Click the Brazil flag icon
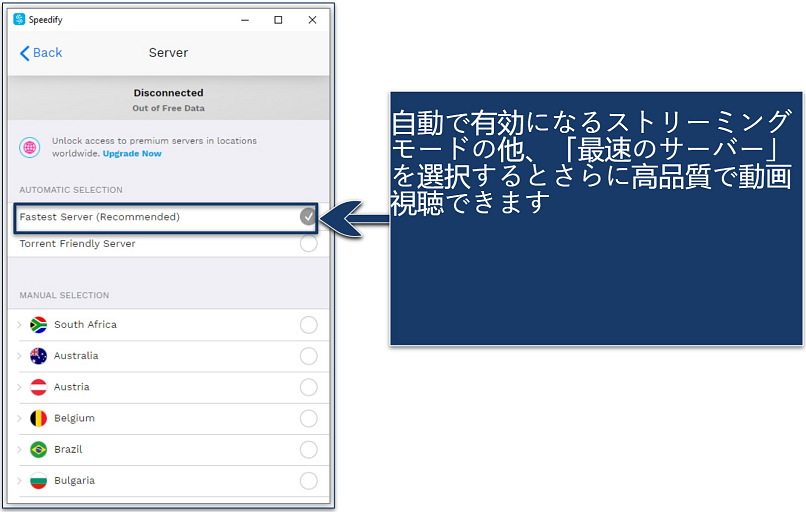Screen dimensions: 806x512 [39, 449]
